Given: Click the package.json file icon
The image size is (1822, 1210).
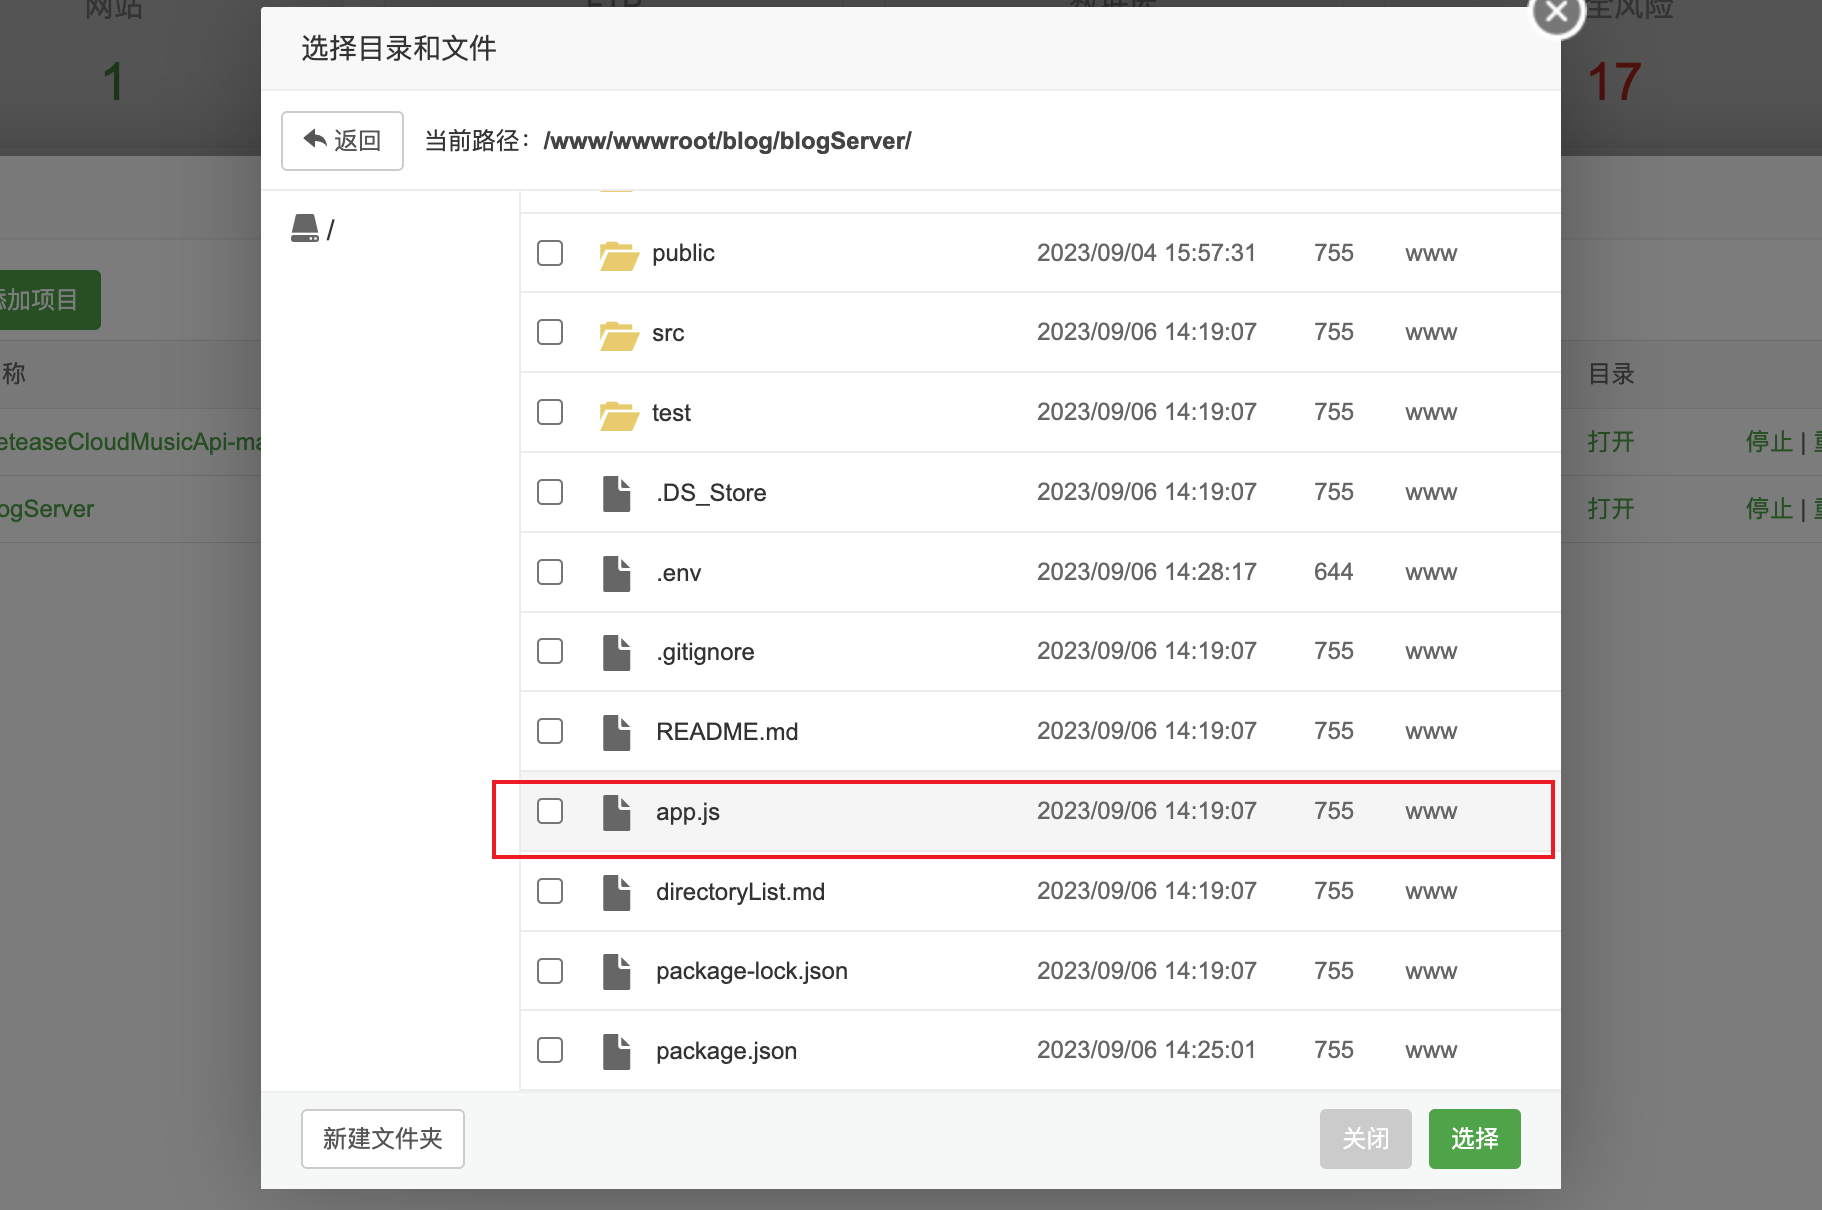Looking at the screenshot, I should [617, 1052].
